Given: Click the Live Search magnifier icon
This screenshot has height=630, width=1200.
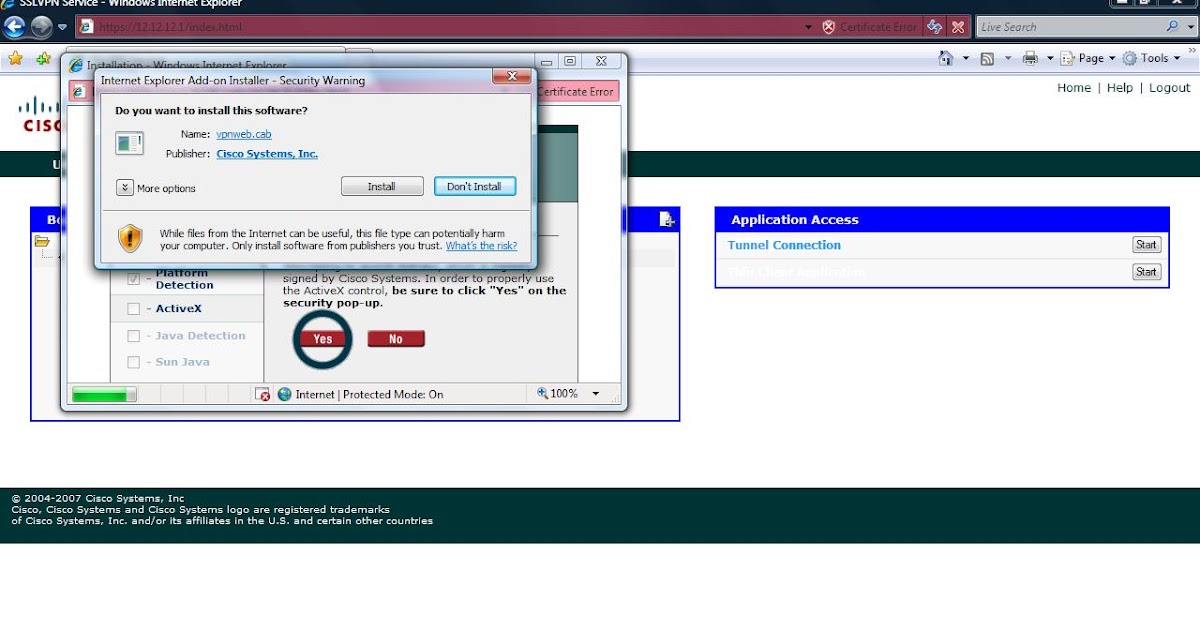Looking at the screenshot, I should (x=1173, y=27).
